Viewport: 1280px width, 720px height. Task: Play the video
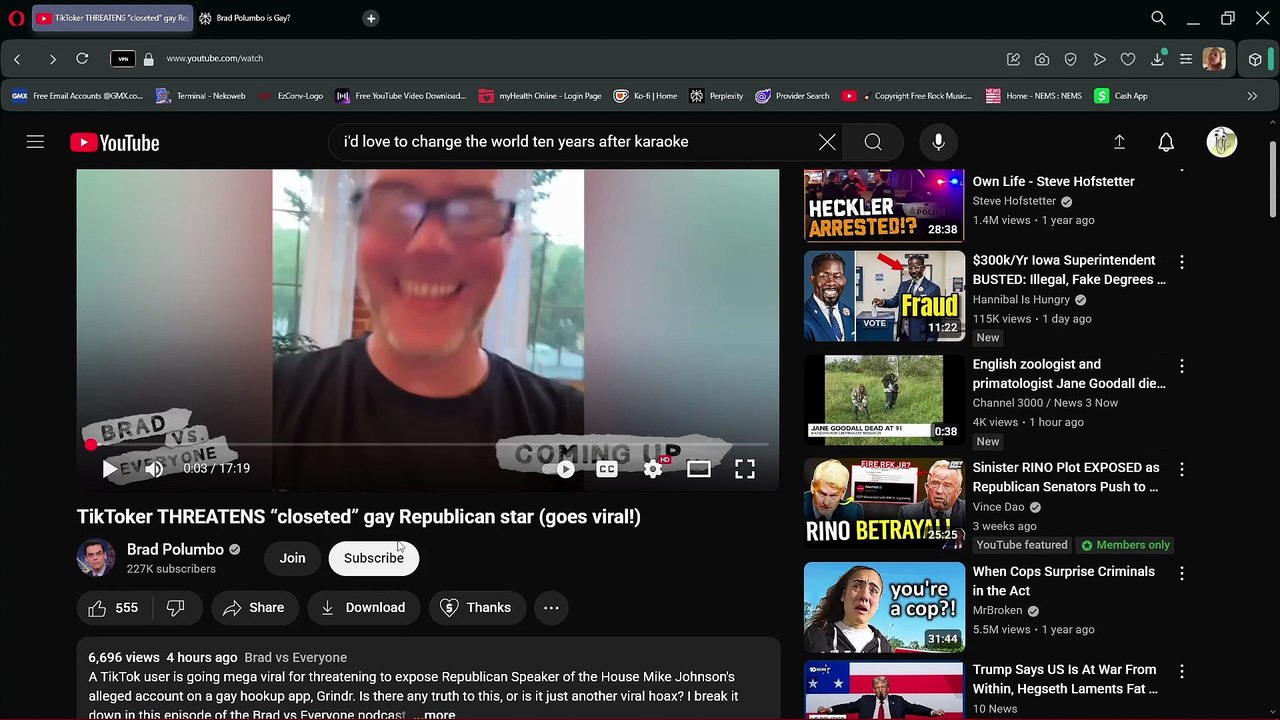tap(110, 468)
